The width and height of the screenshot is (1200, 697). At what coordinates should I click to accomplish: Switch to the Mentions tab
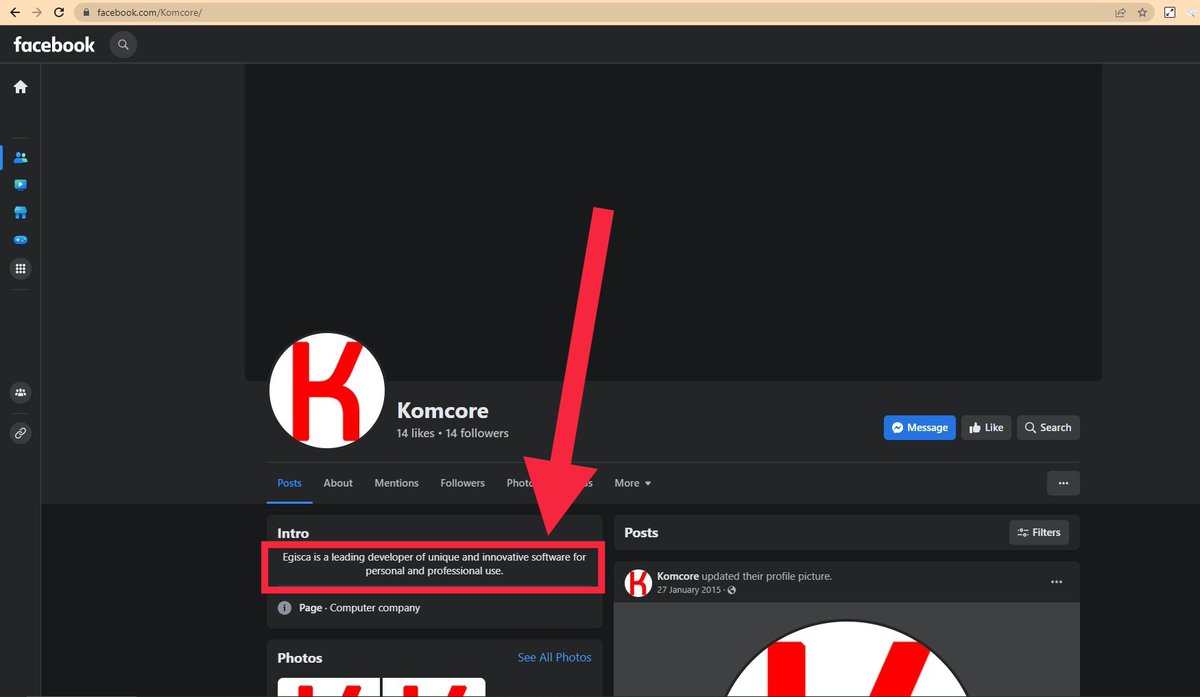click(x=396, y=483)
